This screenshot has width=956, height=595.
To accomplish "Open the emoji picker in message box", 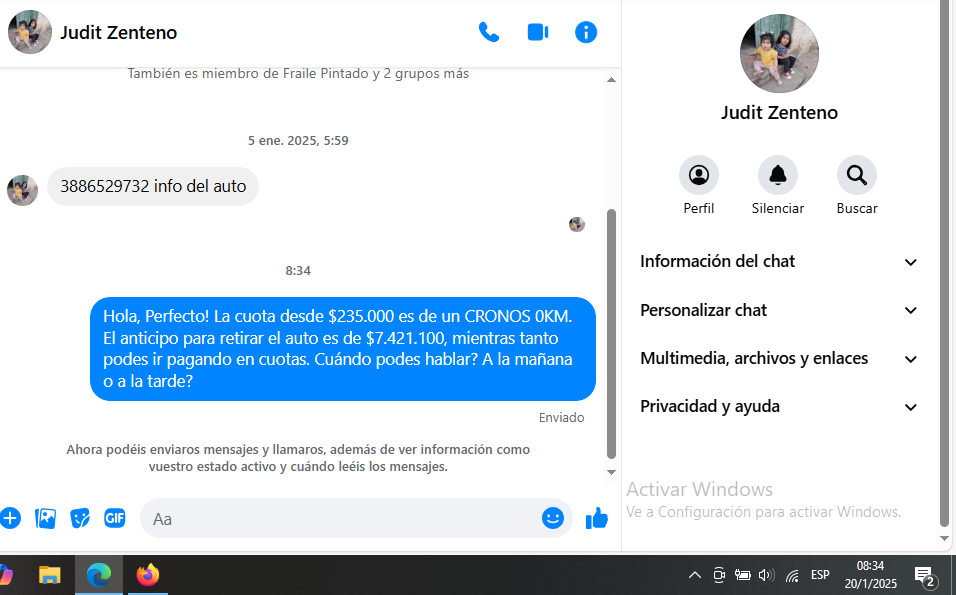I will (x=552, y=518).
